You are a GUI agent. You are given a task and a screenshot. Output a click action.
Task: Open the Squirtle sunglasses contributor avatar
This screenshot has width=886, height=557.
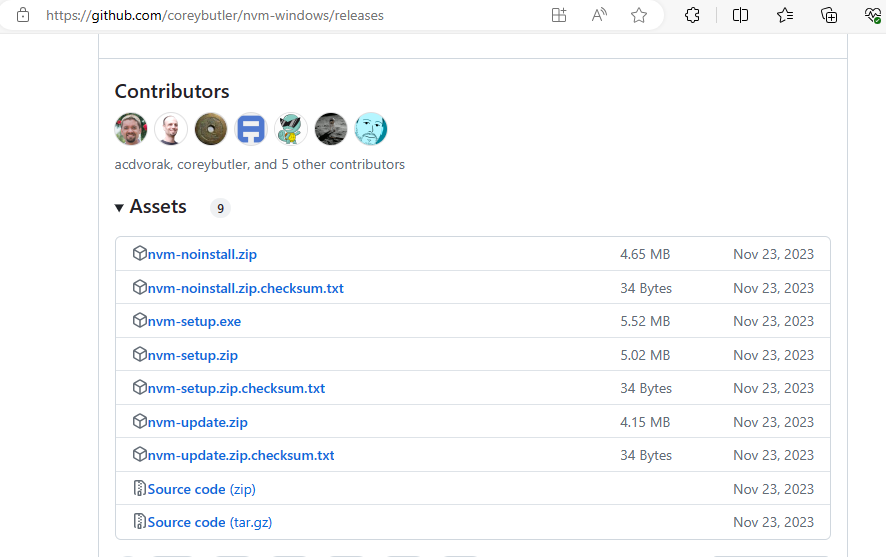291,129
